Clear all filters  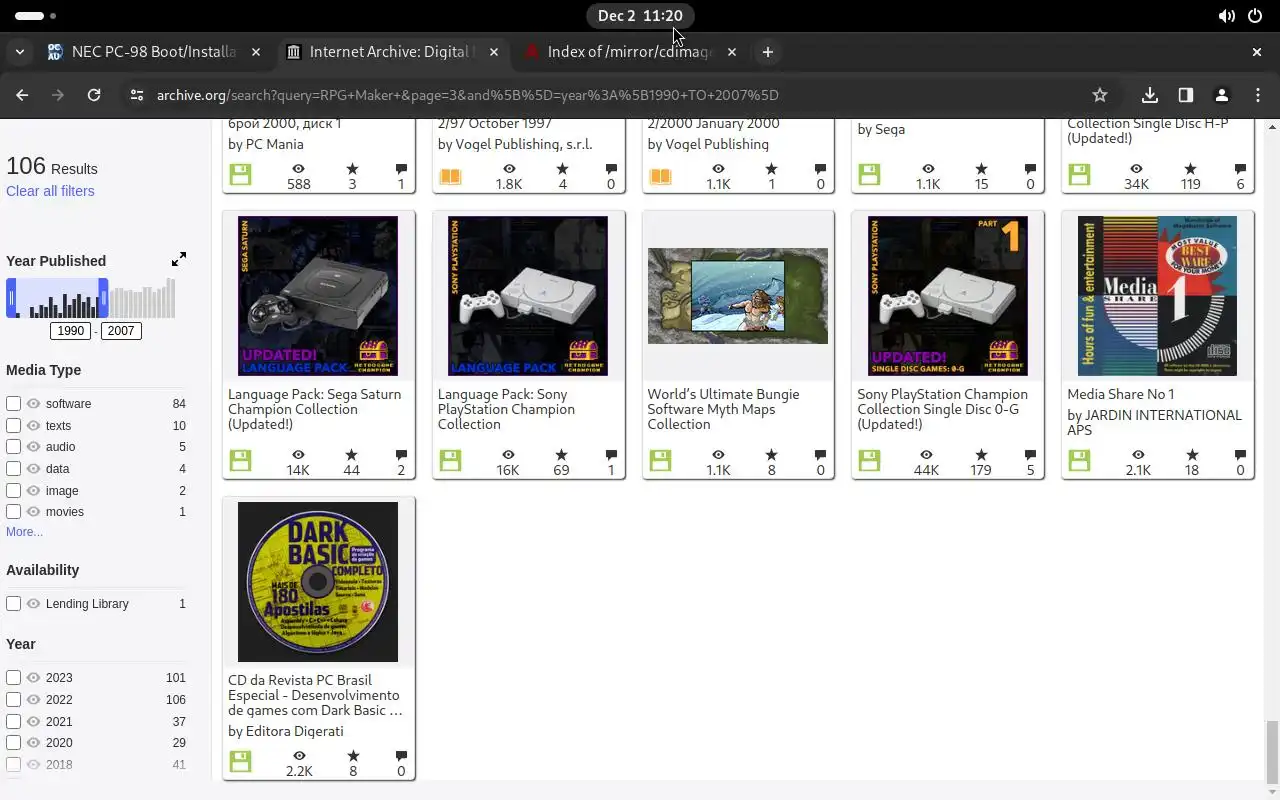pos(50,191)
